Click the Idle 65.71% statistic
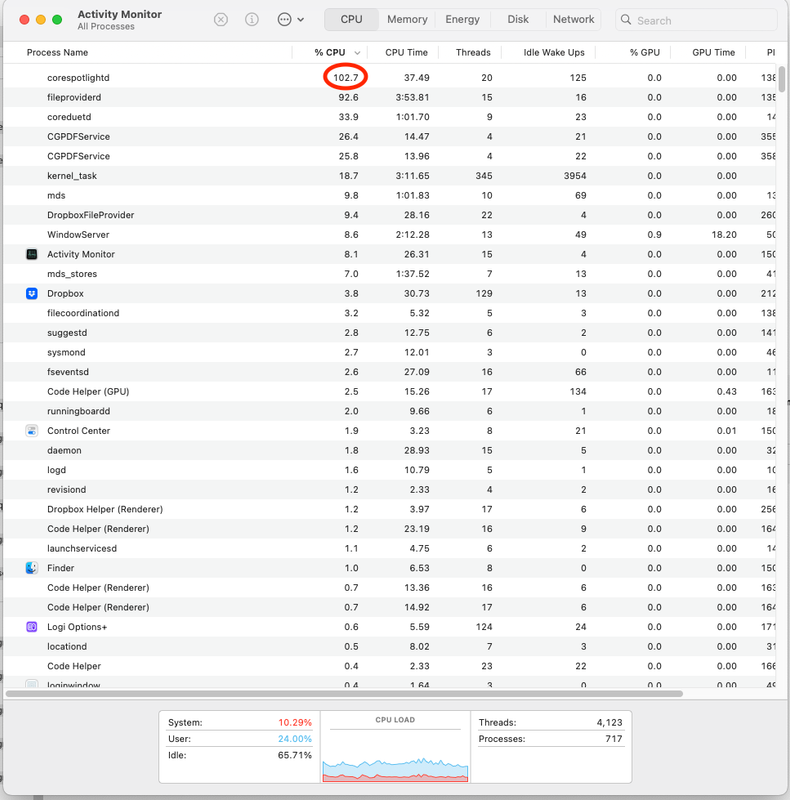 click(239, 755)
